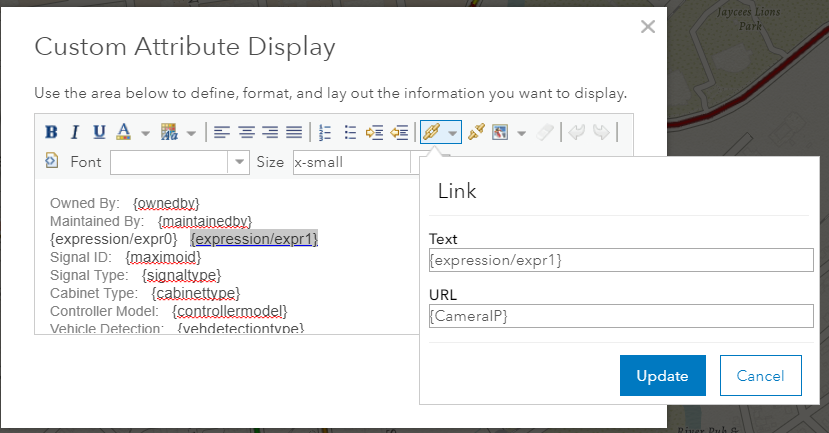Insert a bulleted list

(350, 132)
